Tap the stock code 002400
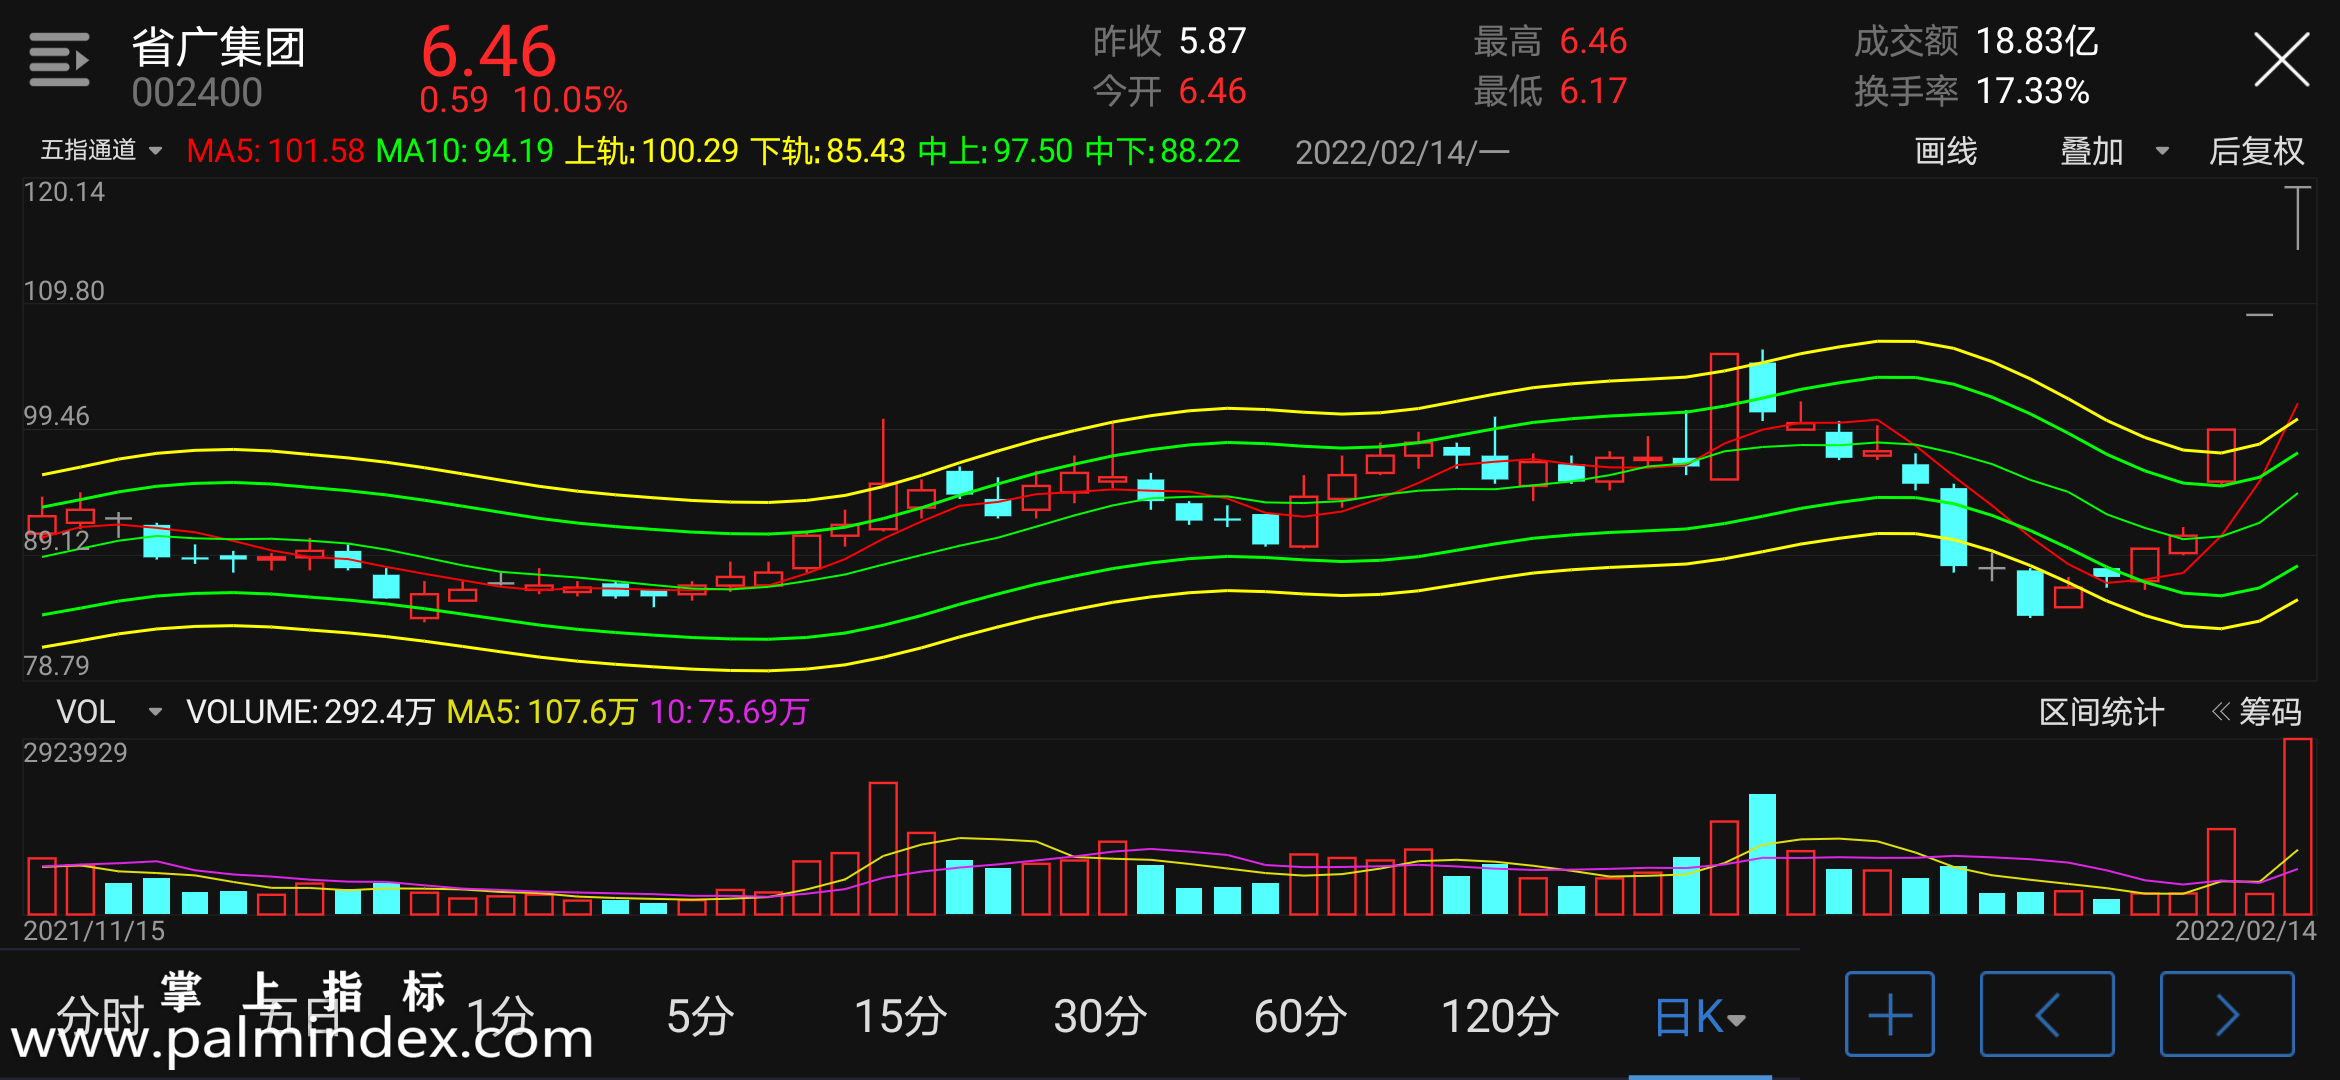2340x1080 pixels. coord(196,93)
